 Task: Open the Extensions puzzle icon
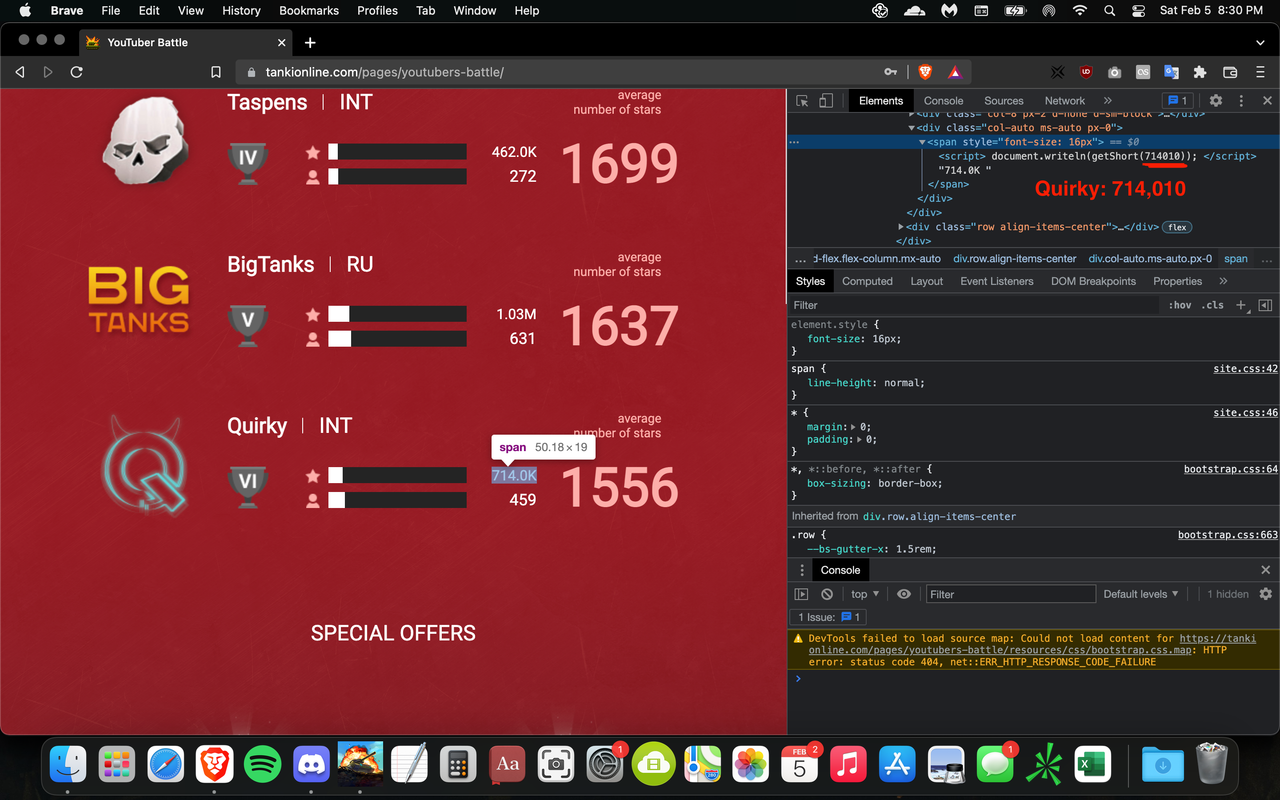coord(1200,72)
